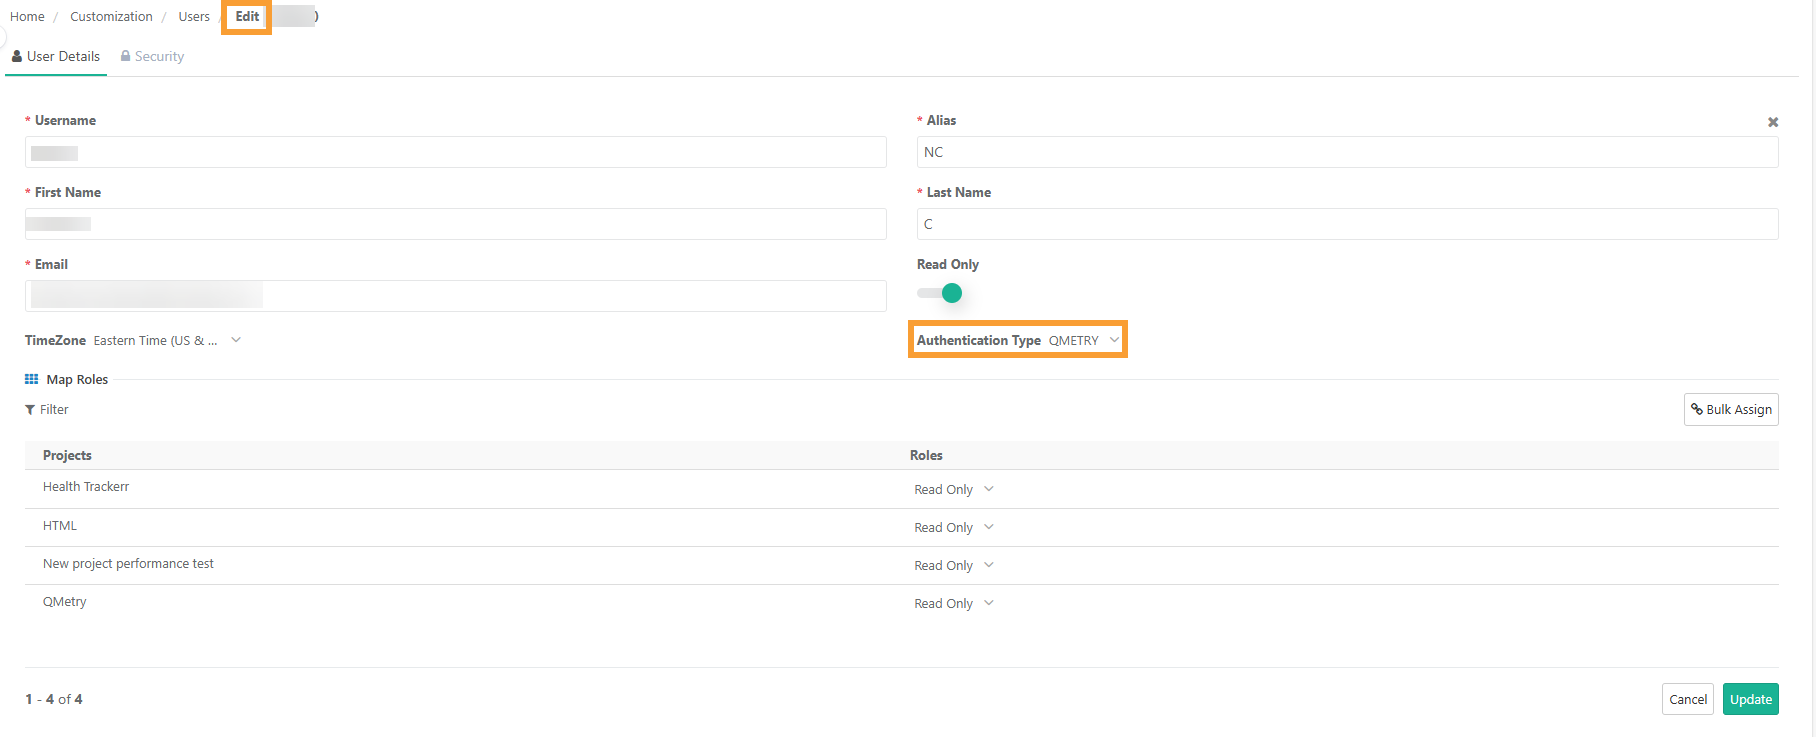The height and width of the screenshot is (737, 1816).
Task: Click the Cancel button
Action: point(1687,699)
